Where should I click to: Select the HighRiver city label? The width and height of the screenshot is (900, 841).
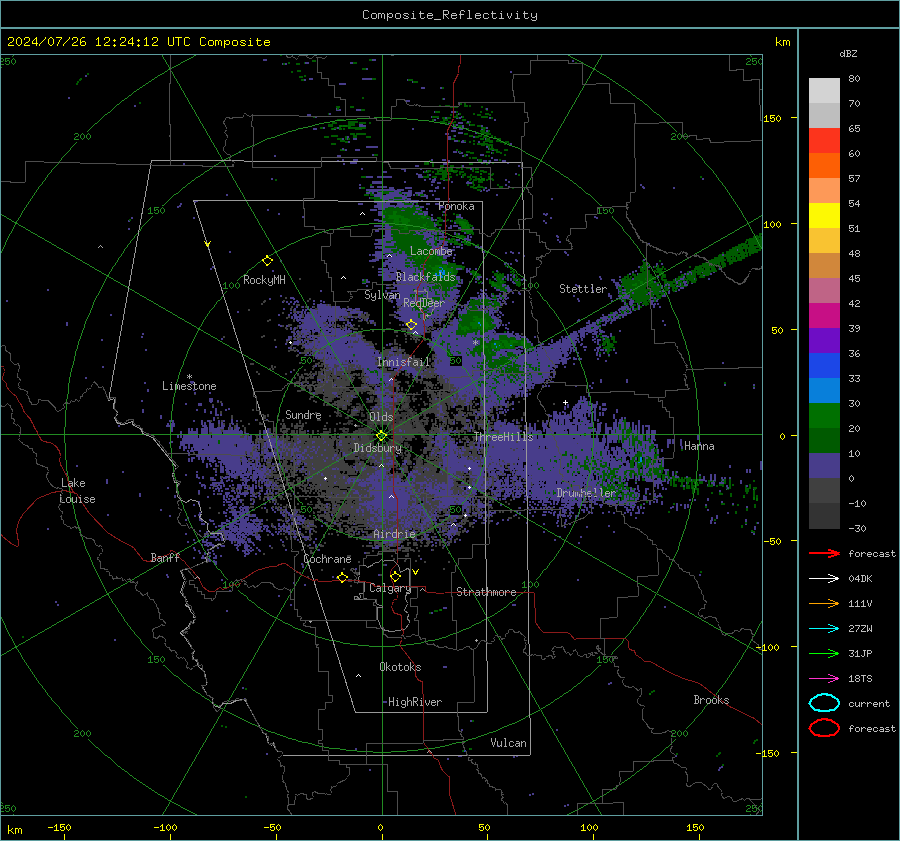[x=414, y=702]
